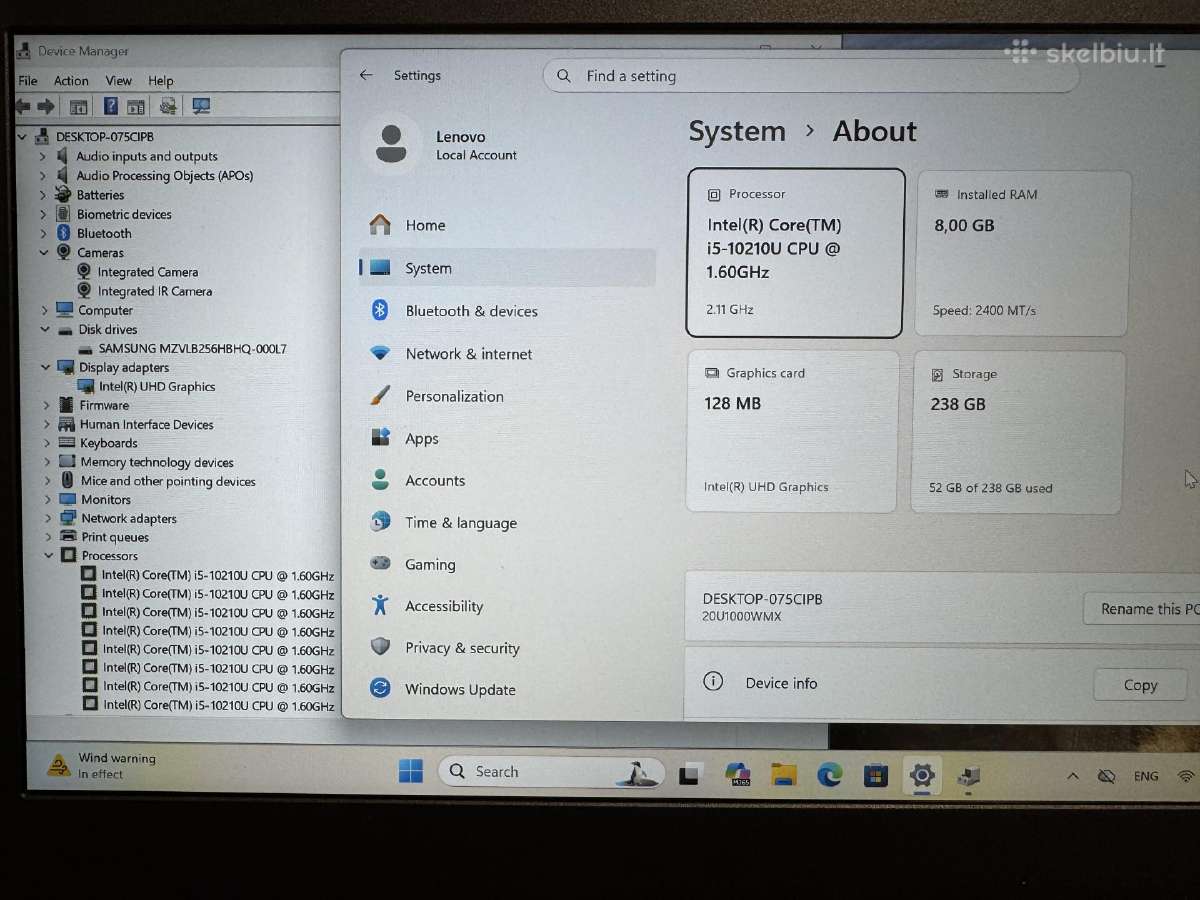
Task: Copy the Device info
Action: pos(1140,685)
